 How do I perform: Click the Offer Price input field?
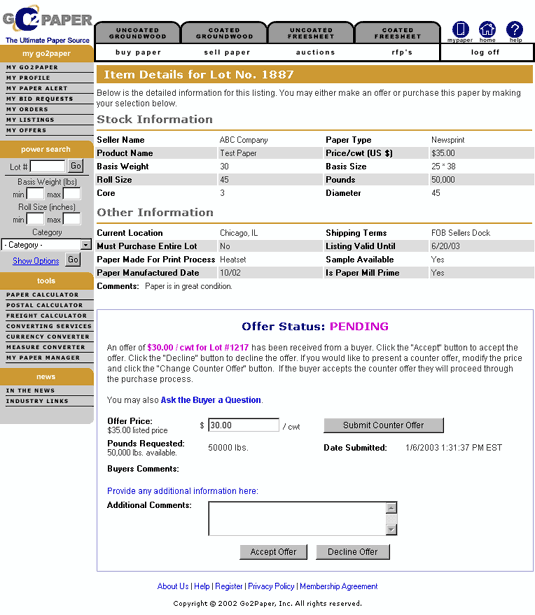pyautogui.click(x=244, y=425)
